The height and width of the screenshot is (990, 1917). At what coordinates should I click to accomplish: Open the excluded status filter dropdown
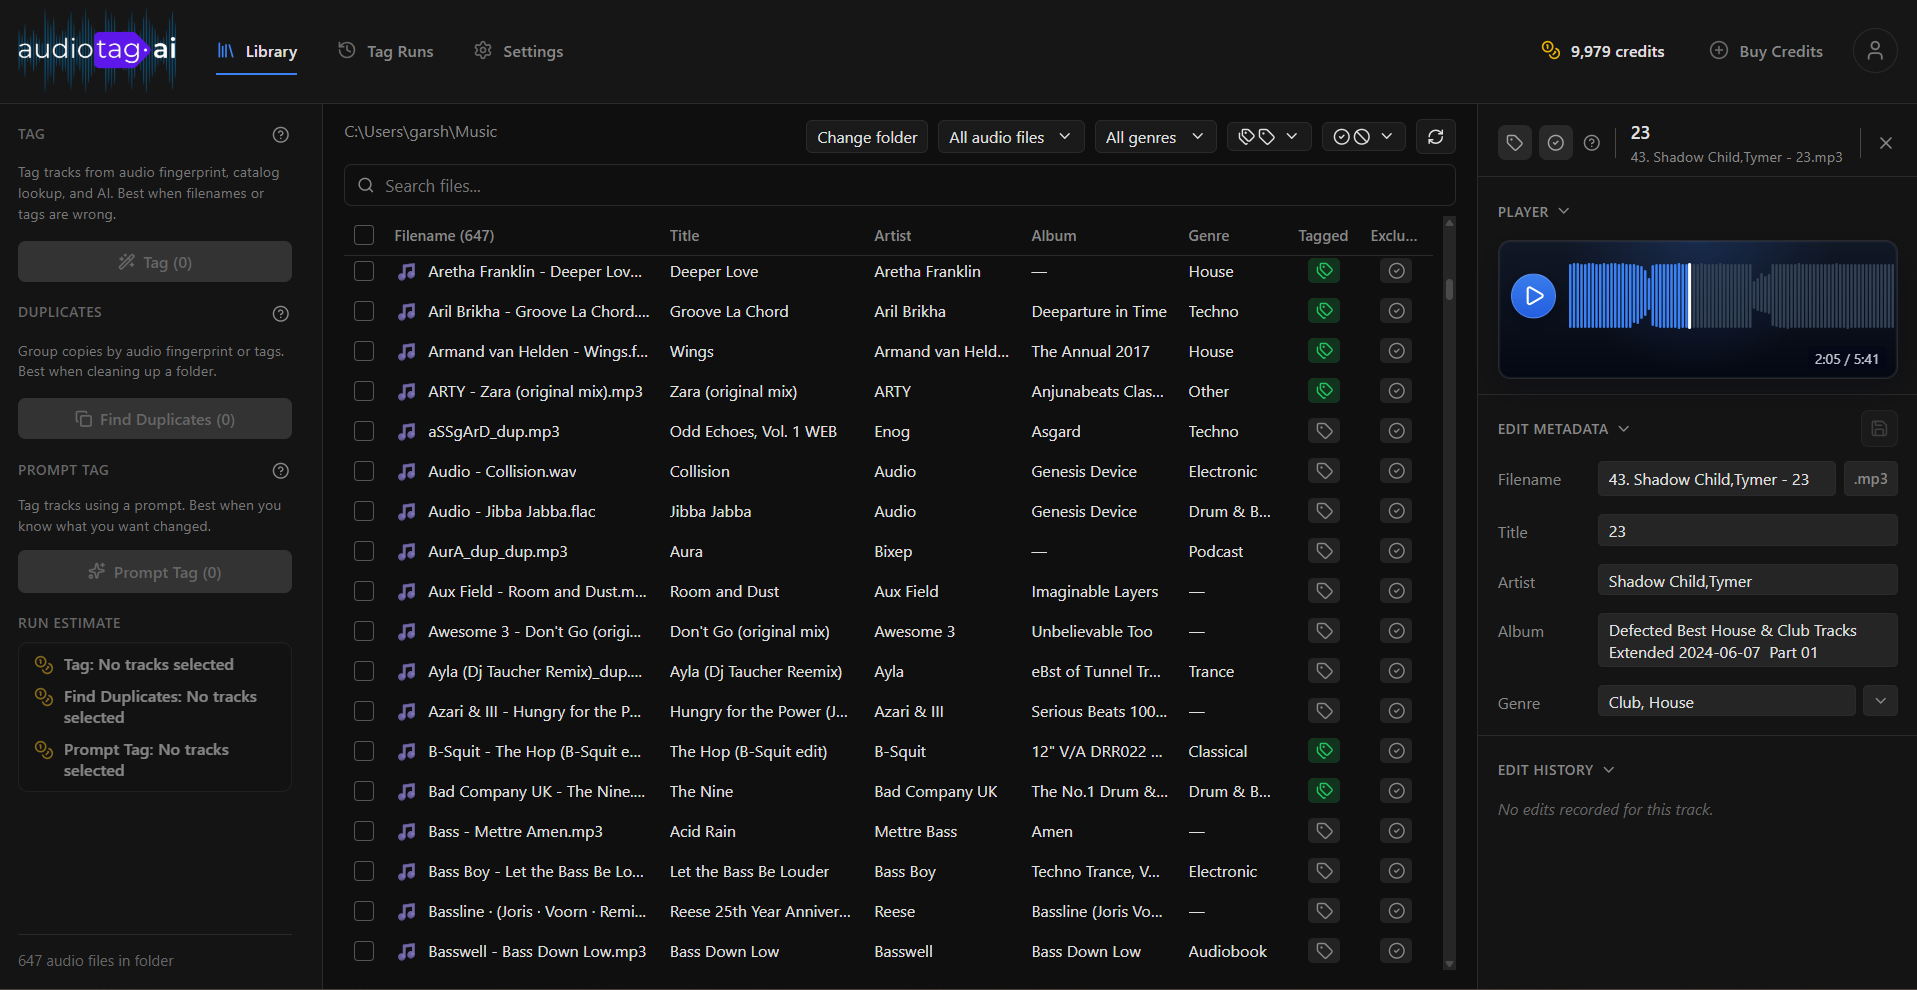point(1363,137)
